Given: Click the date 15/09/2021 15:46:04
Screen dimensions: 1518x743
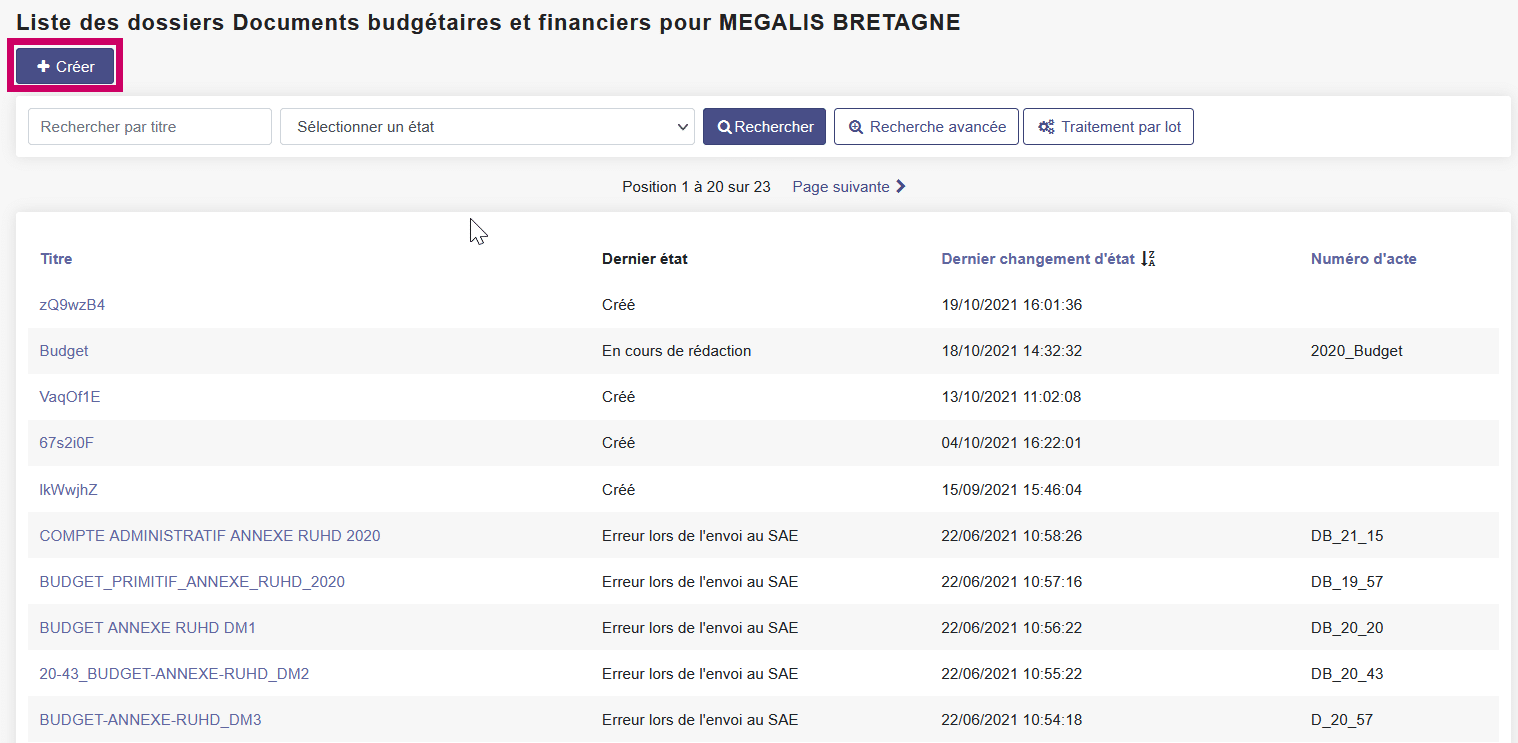Looking at the screenshot, I should tap(1012, 490).
